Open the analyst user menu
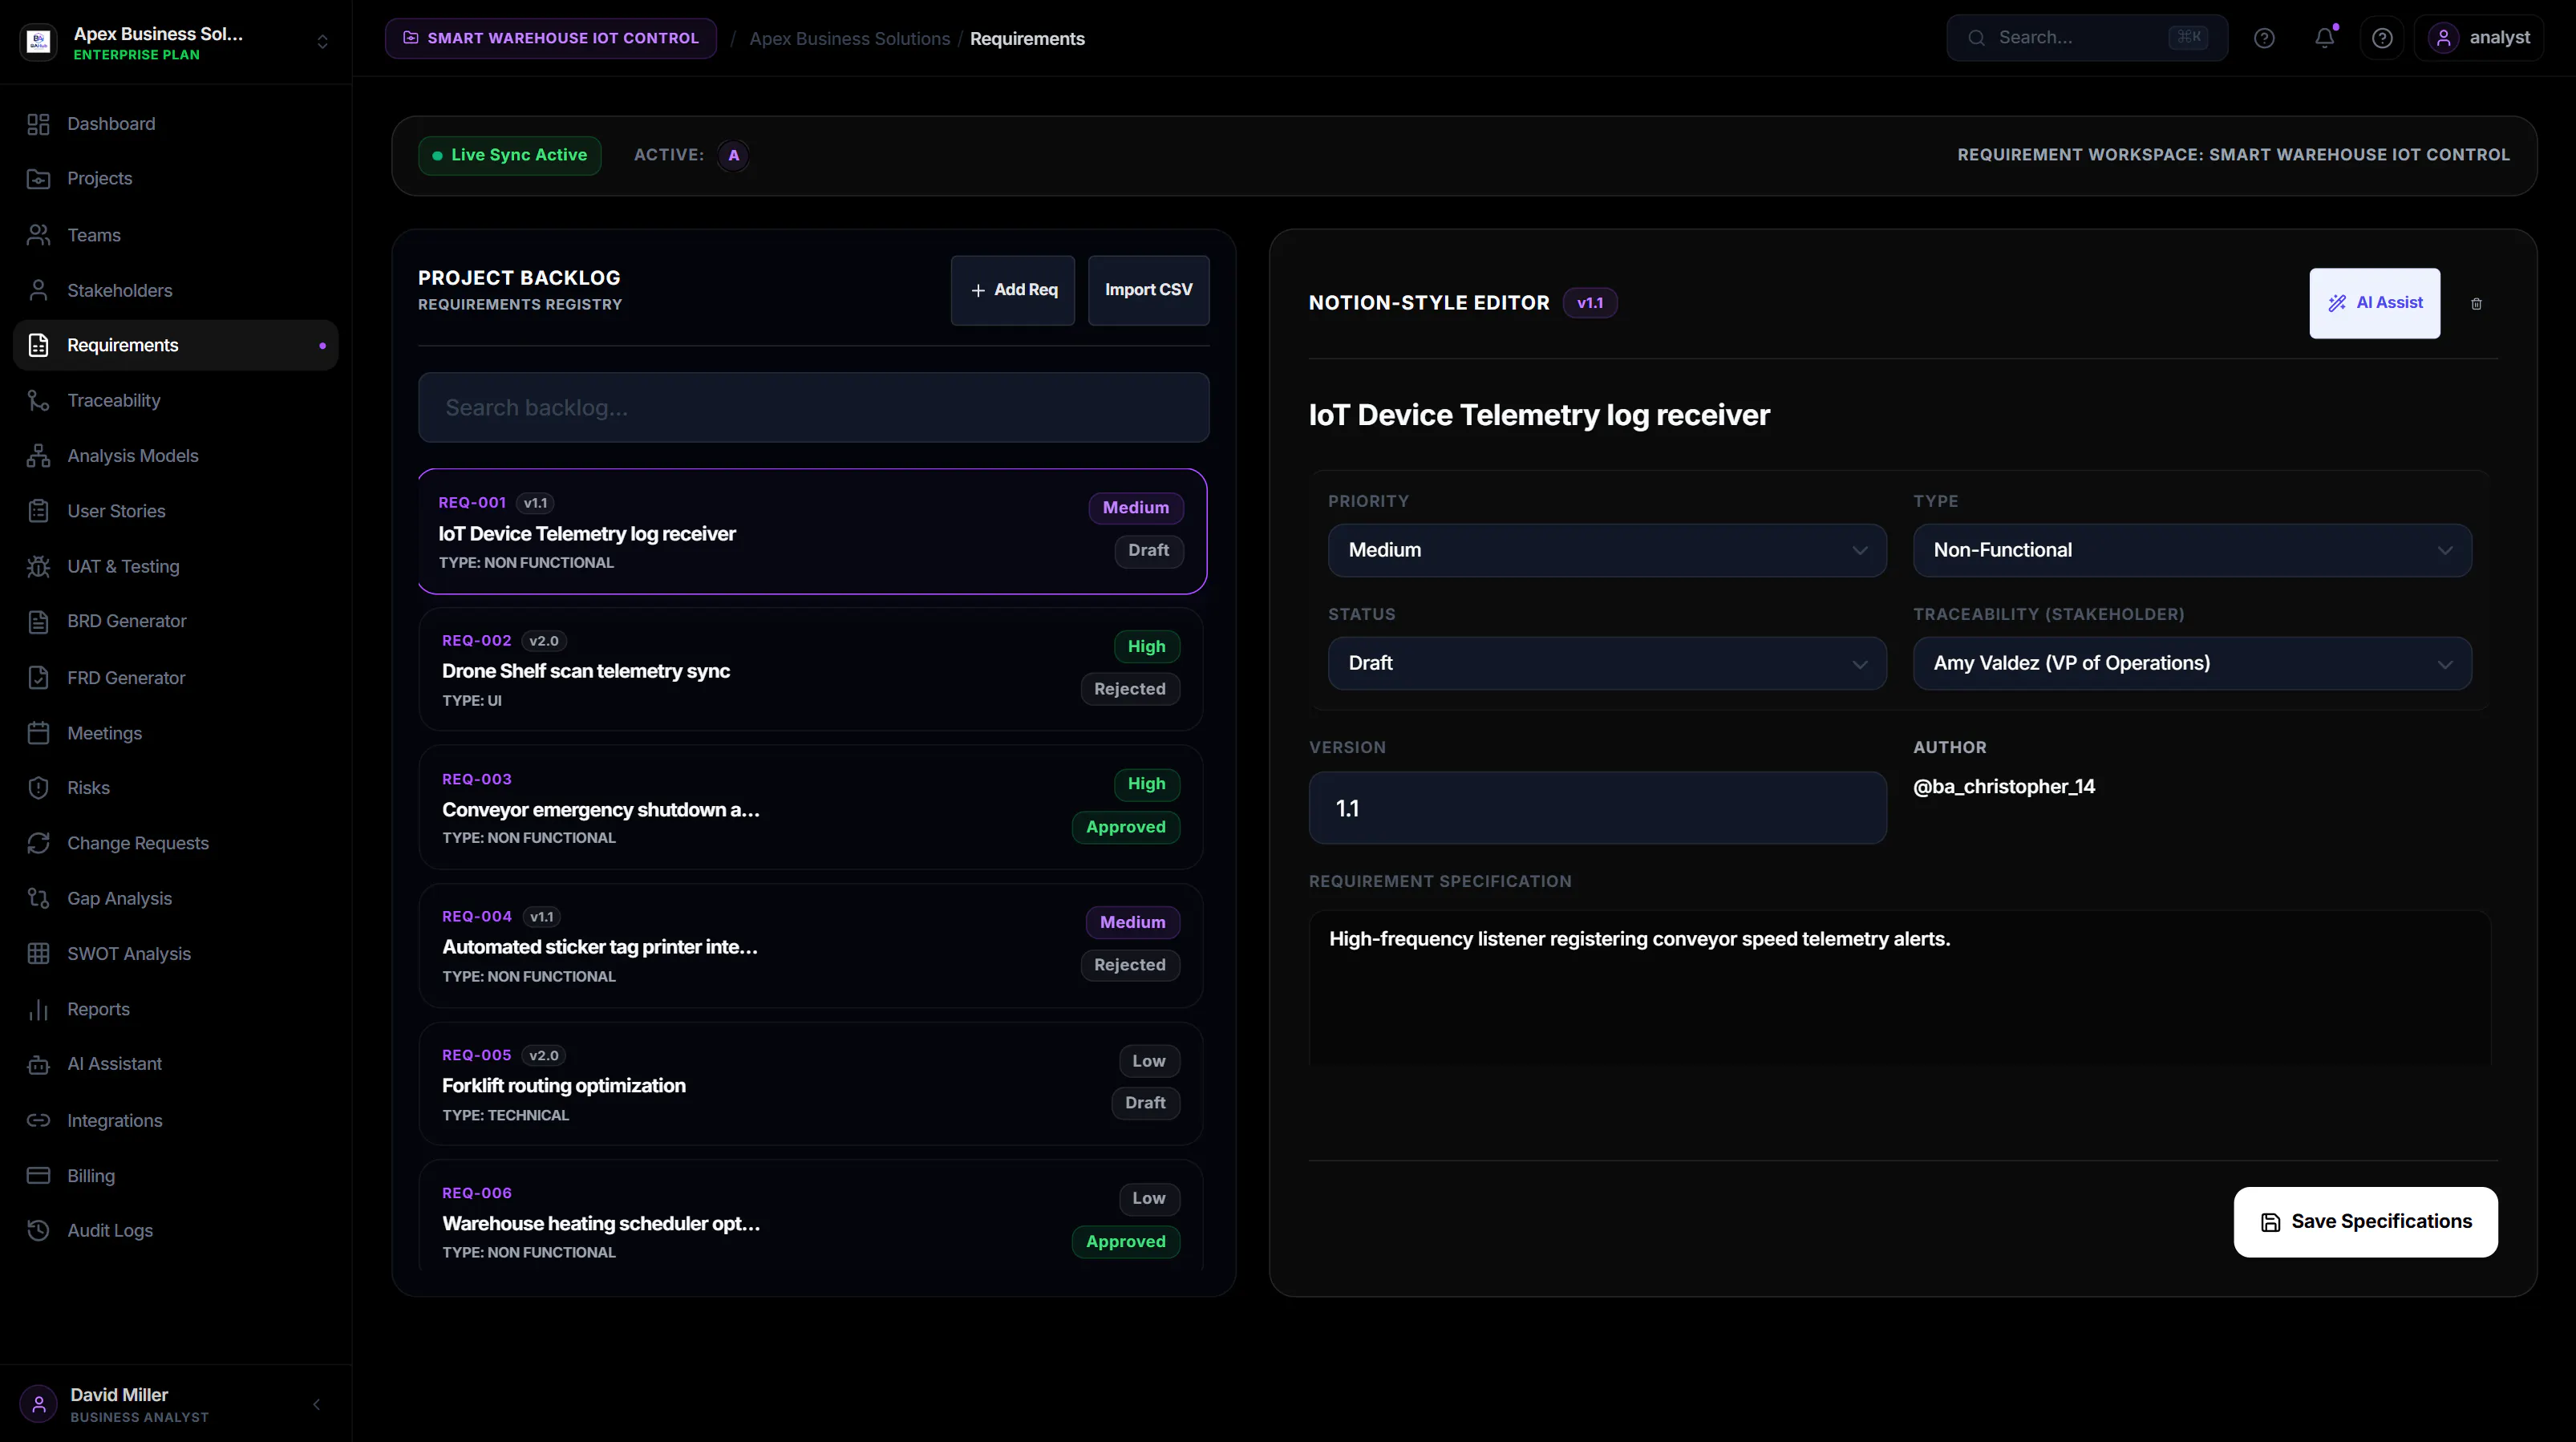The height and width of the screenshot is (1442, 2576). pos(2478,38)
